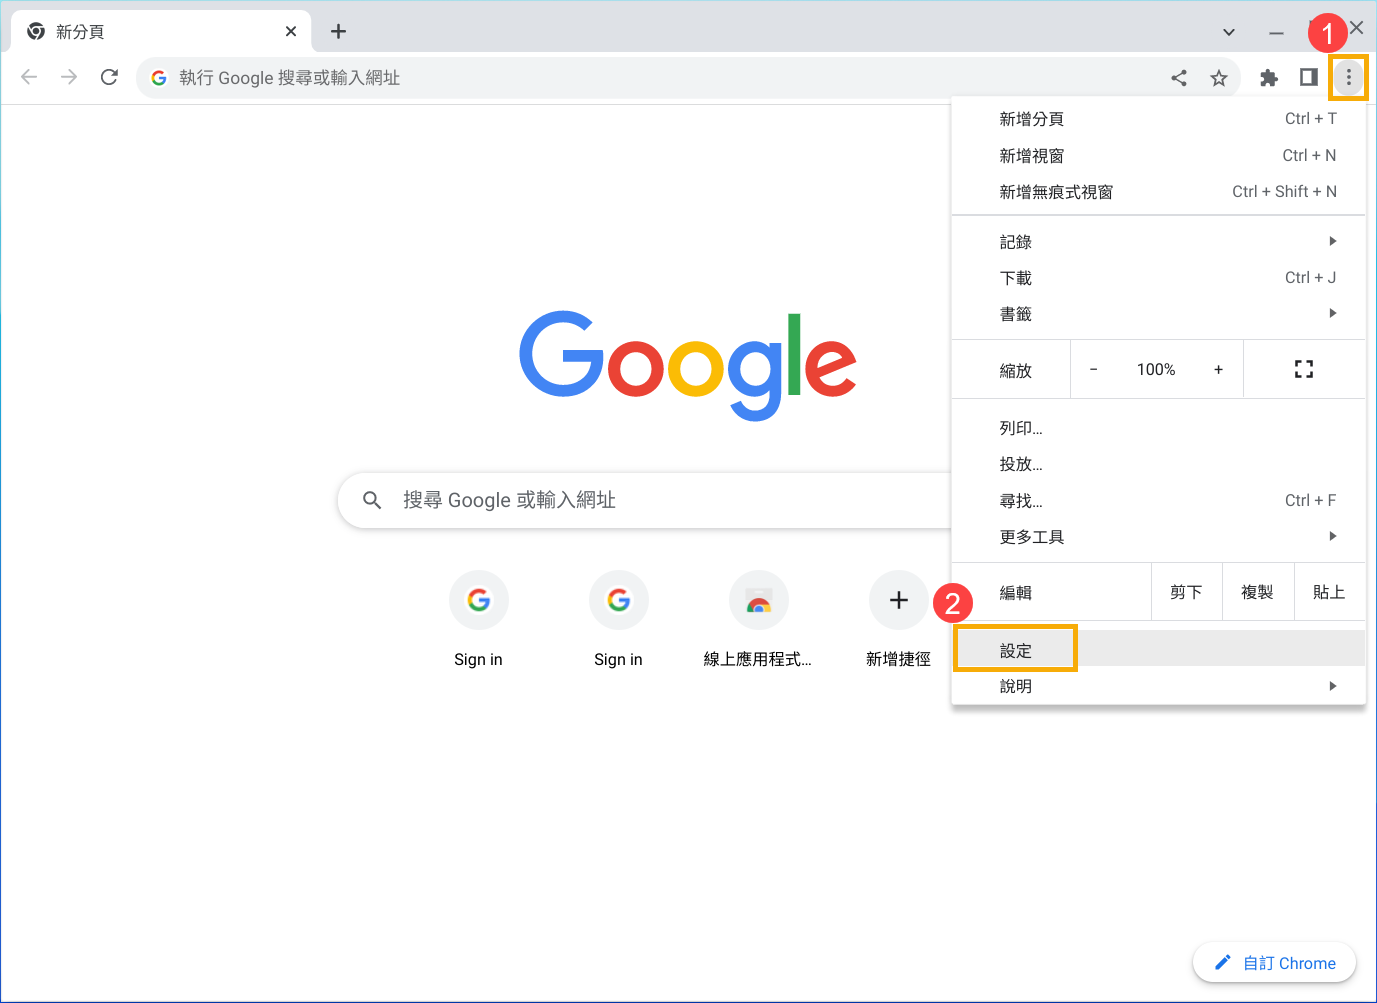Select 投放... in the menu

tap(1158, 464)
